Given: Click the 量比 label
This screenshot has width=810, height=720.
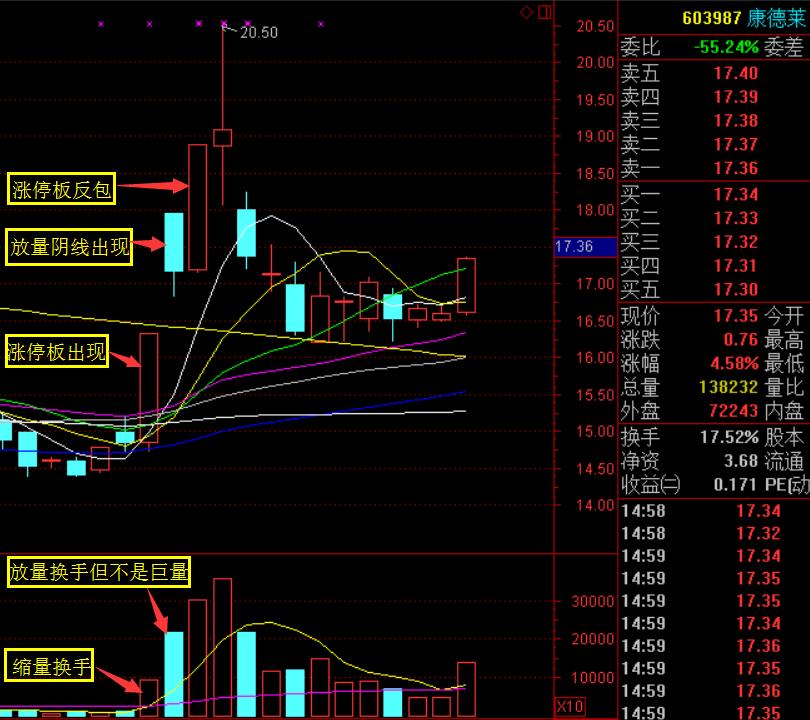Looking at the screenshot, I should coord(784,387).
